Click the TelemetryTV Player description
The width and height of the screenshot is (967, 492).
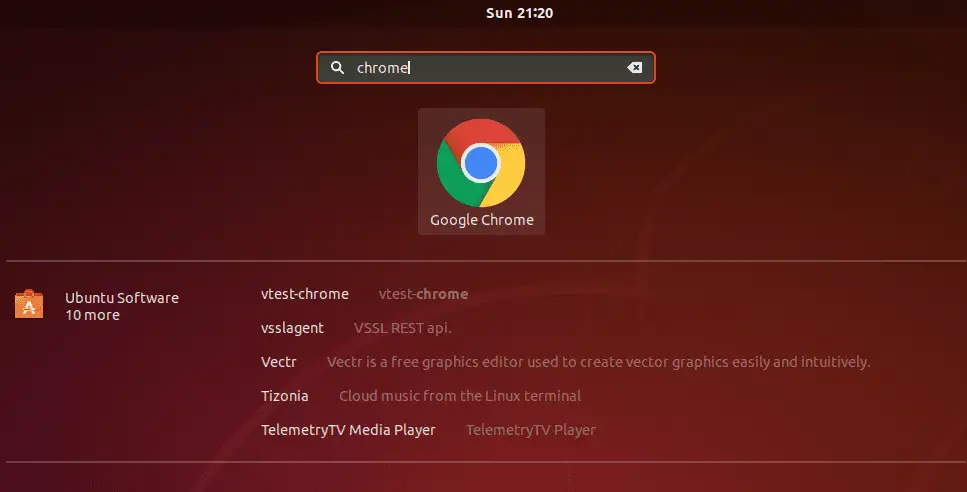coord(531,430)
